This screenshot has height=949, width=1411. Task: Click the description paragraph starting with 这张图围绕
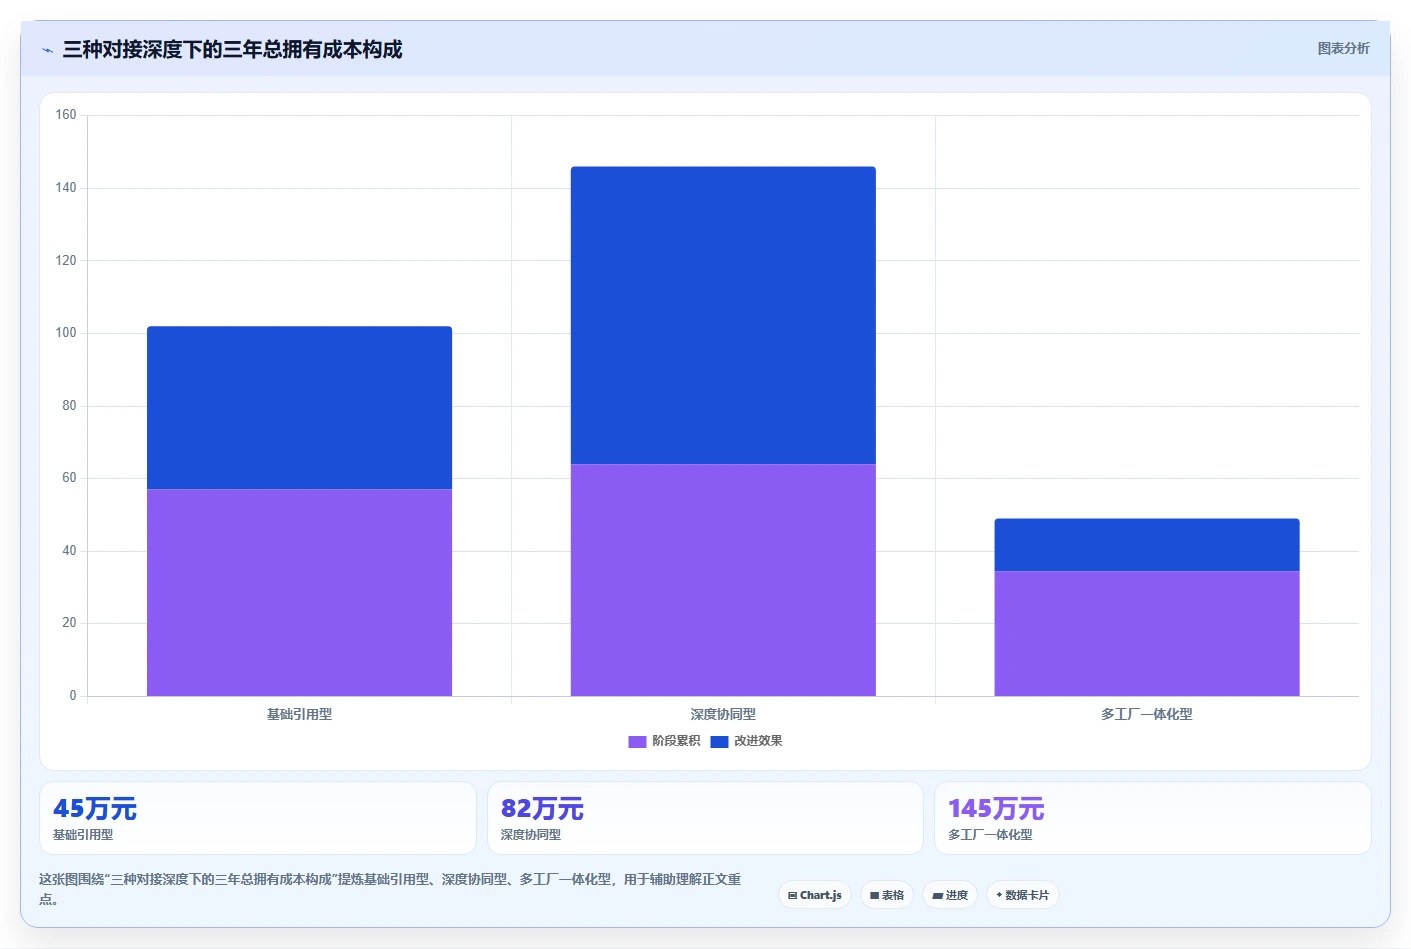390,889
